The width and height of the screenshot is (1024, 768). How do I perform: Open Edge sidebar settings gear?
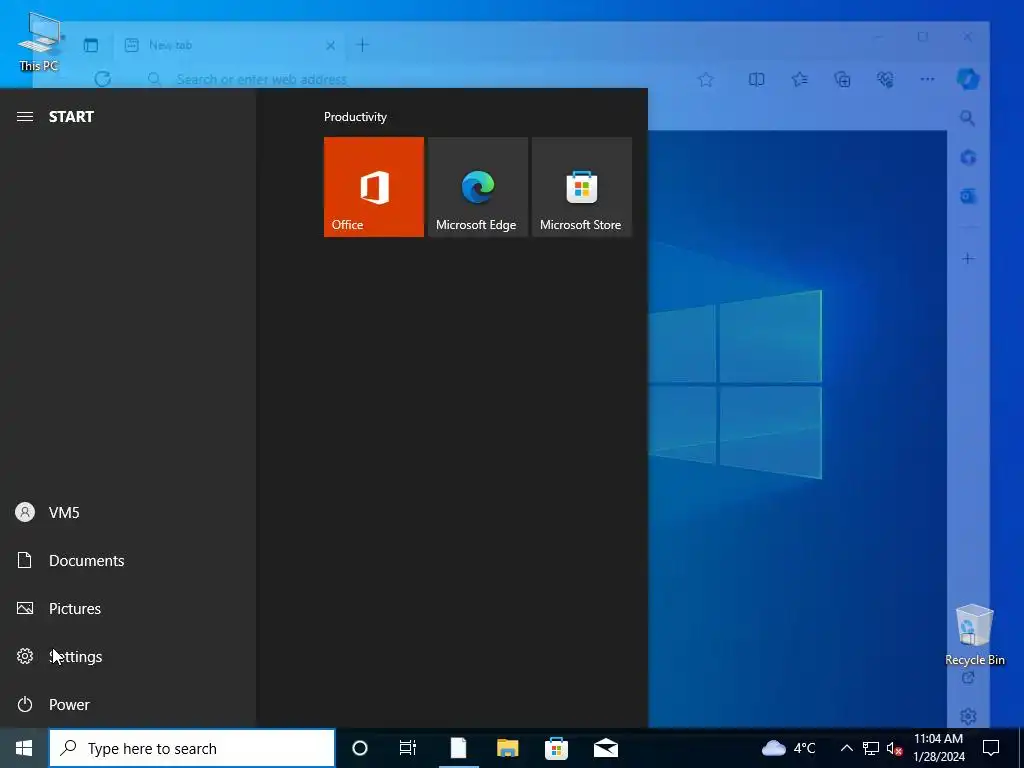point(968,716)
